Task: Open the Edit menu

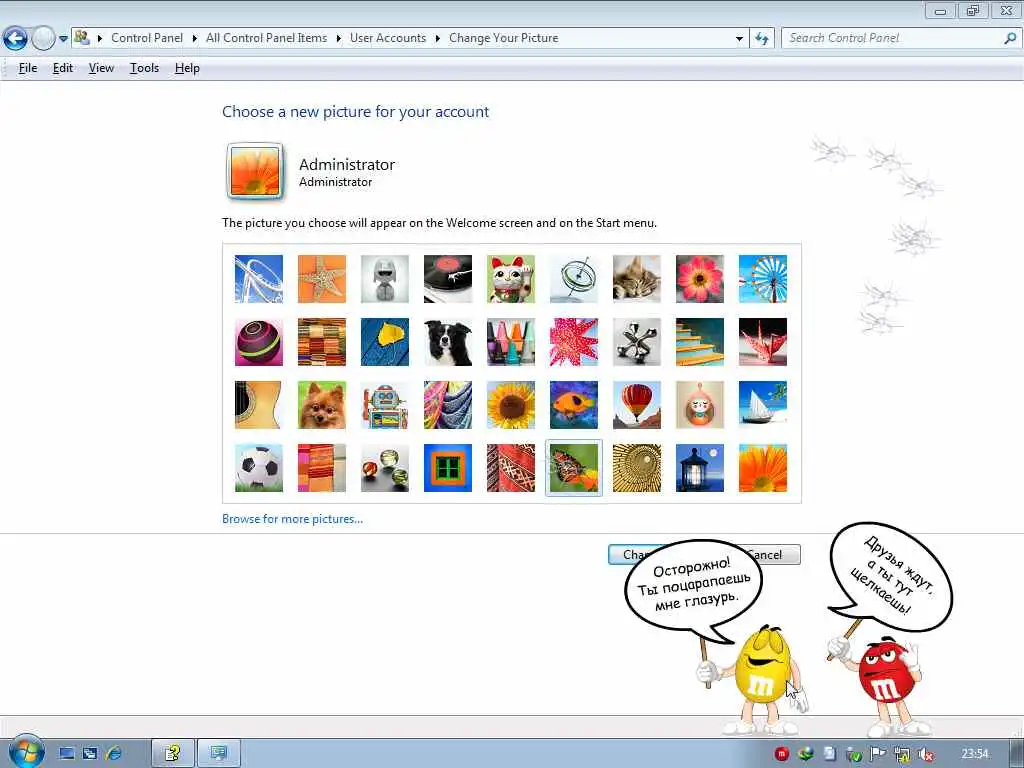Action: coord(63,68)
